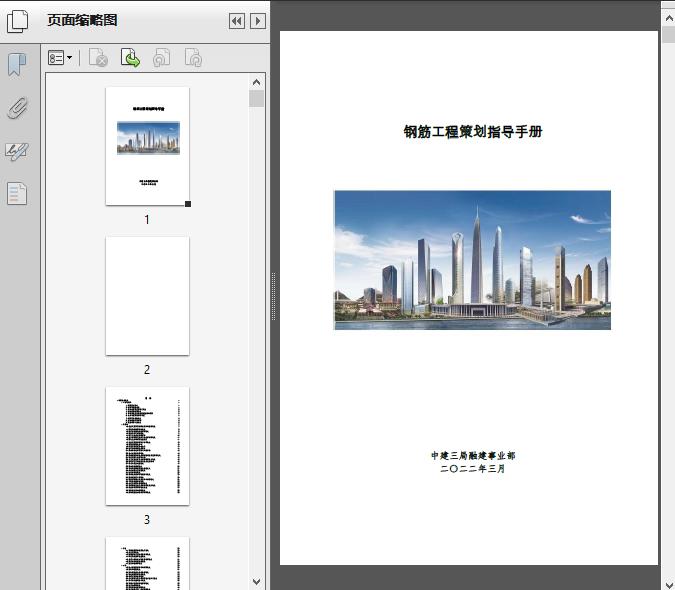Open thumbnail options dropdown menu
Viewport: 675px width, 590px height.
coord(60,58)
